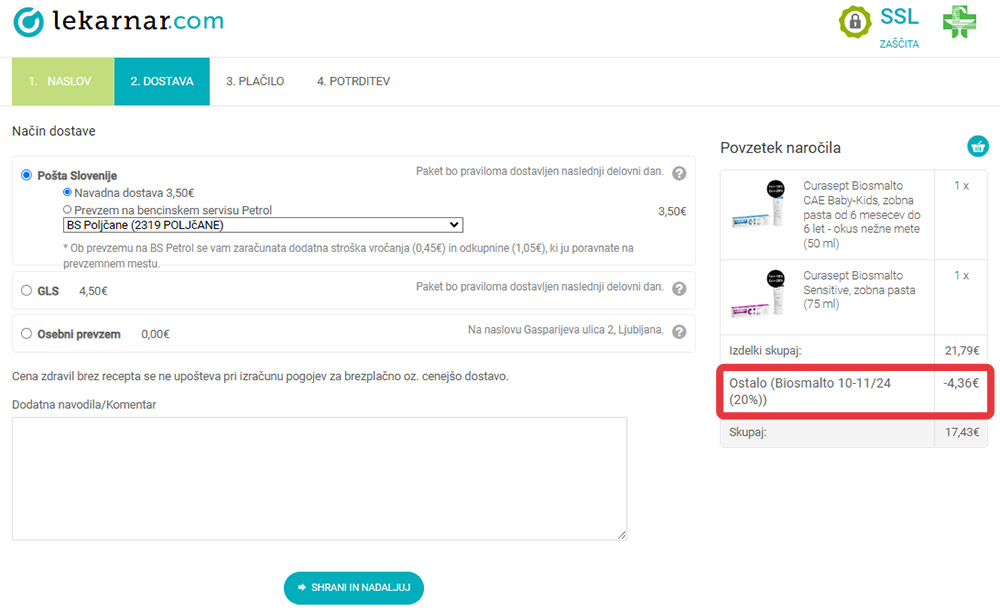Open the 3. Plačilo step tab
Screen dimensions: 1000x612
click(x=255, y=82)
